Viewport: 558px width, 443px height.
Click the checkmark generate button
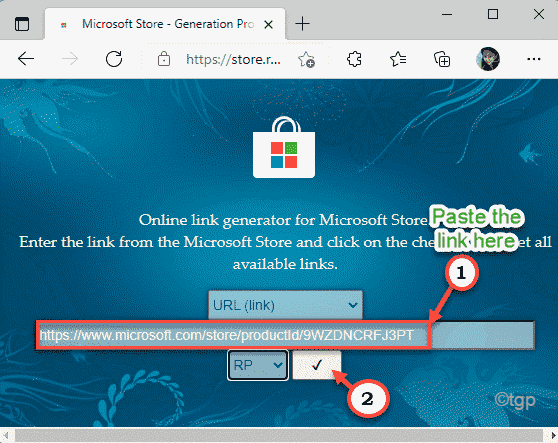(x=317, y=365)
